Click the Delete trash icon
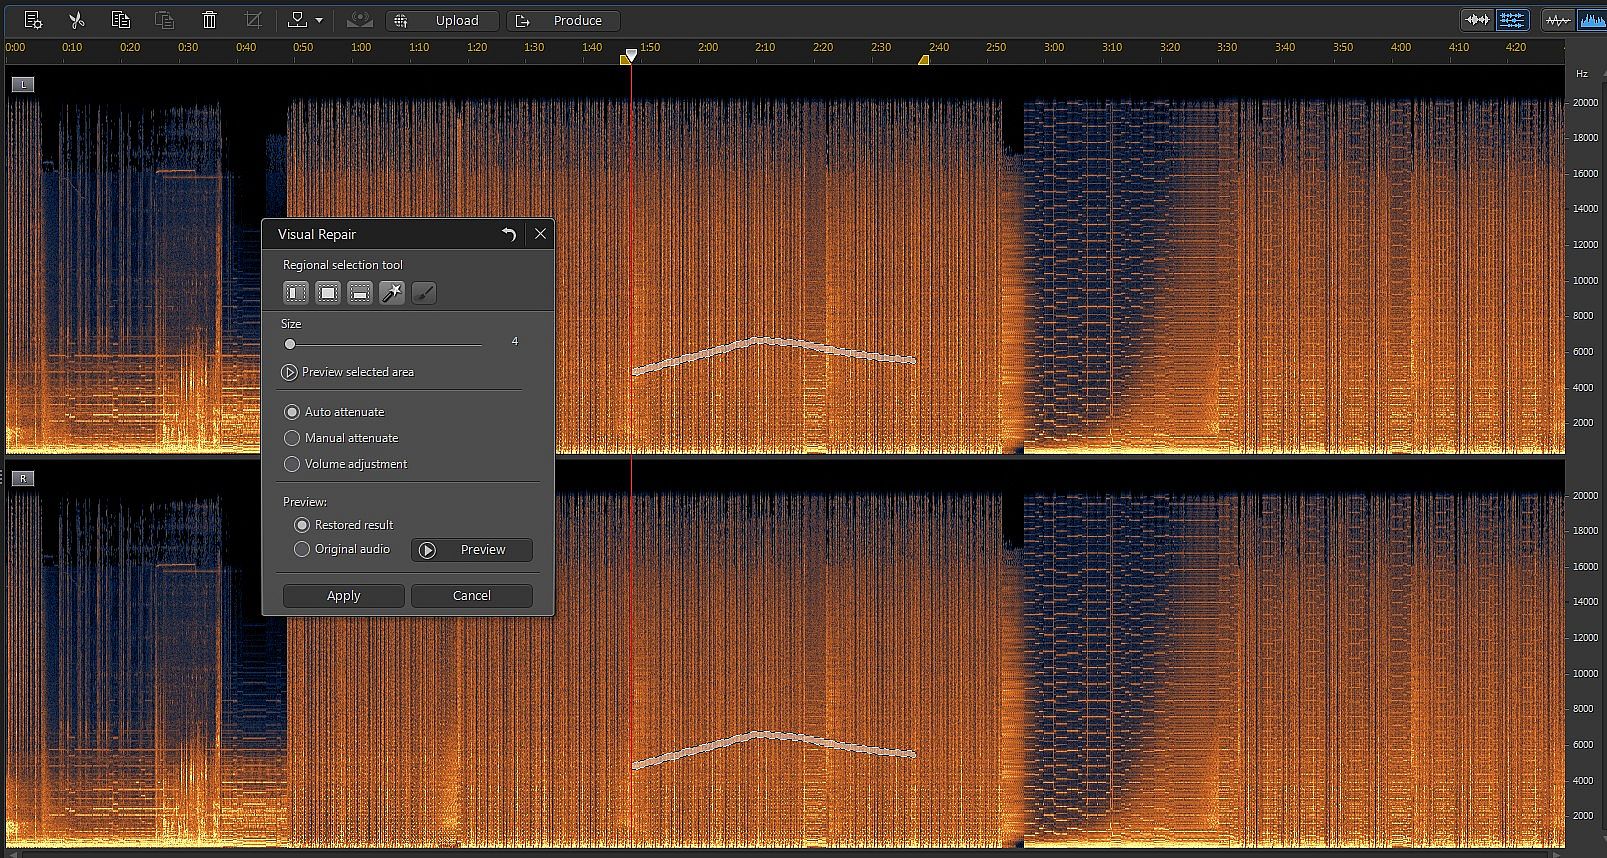Viewport: 1607px width, 858px height. click(209, 20)
